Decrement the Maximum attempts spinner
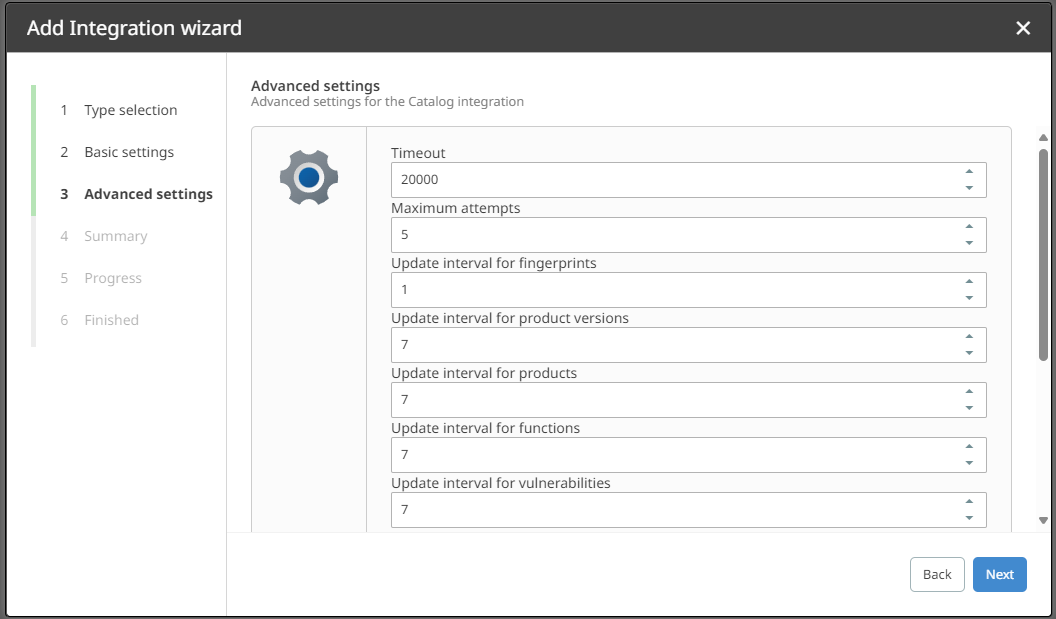 [969, 243]
